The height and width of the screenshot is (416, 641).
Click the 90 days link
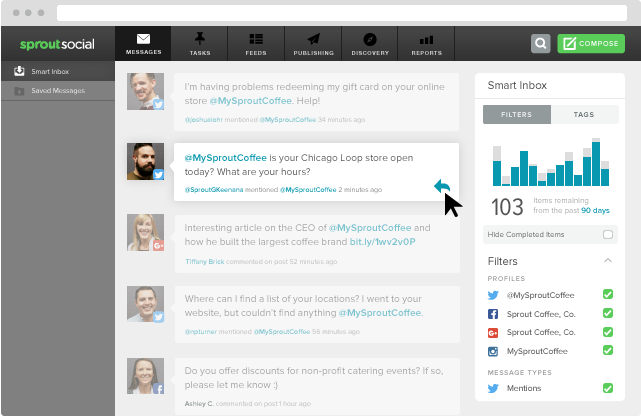(595, 210)
